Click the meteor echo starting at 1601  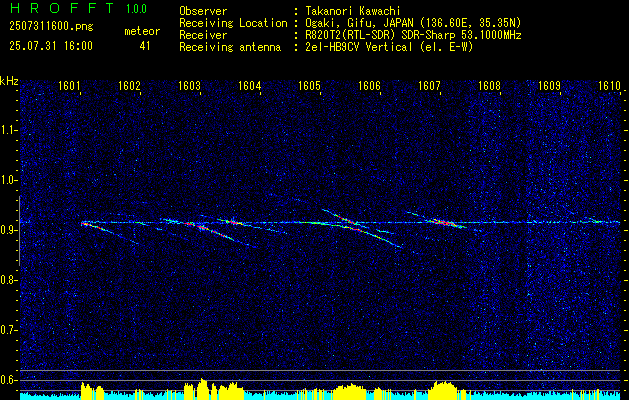click(x=109, y=233)
